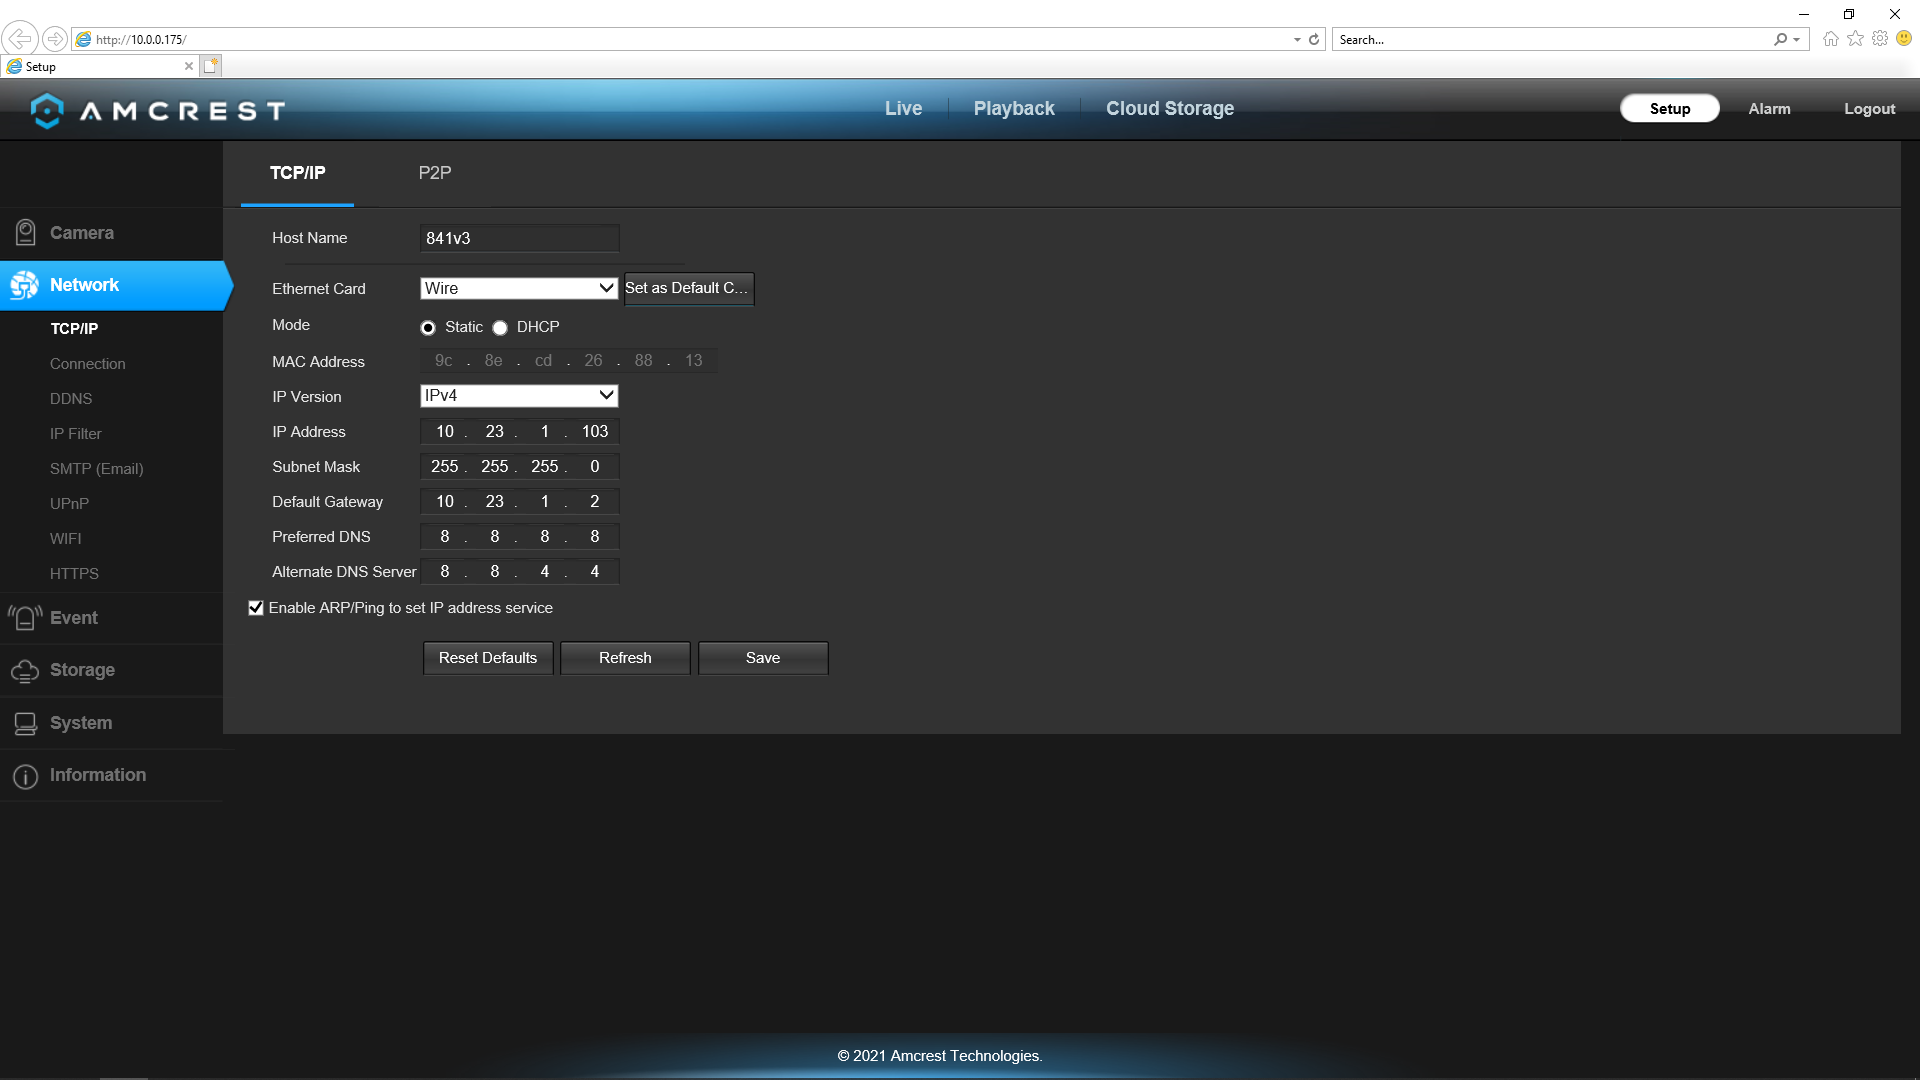1920x1080 pixels.
Task: Open browser home page icon
Action: 1830,39
